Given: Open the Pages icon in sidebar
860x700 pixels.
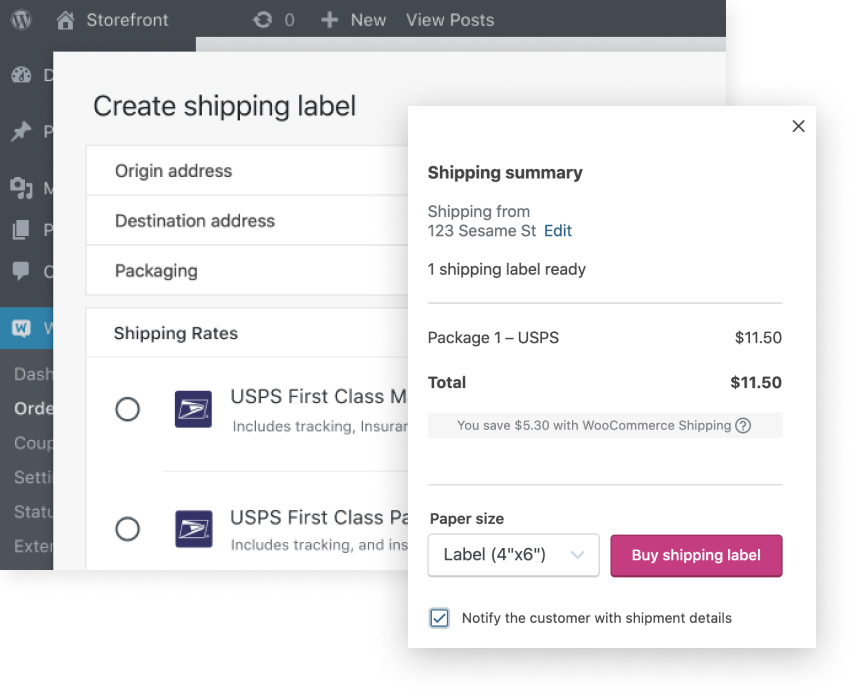Looking at the screenshot, I should (x=20, y=229).
